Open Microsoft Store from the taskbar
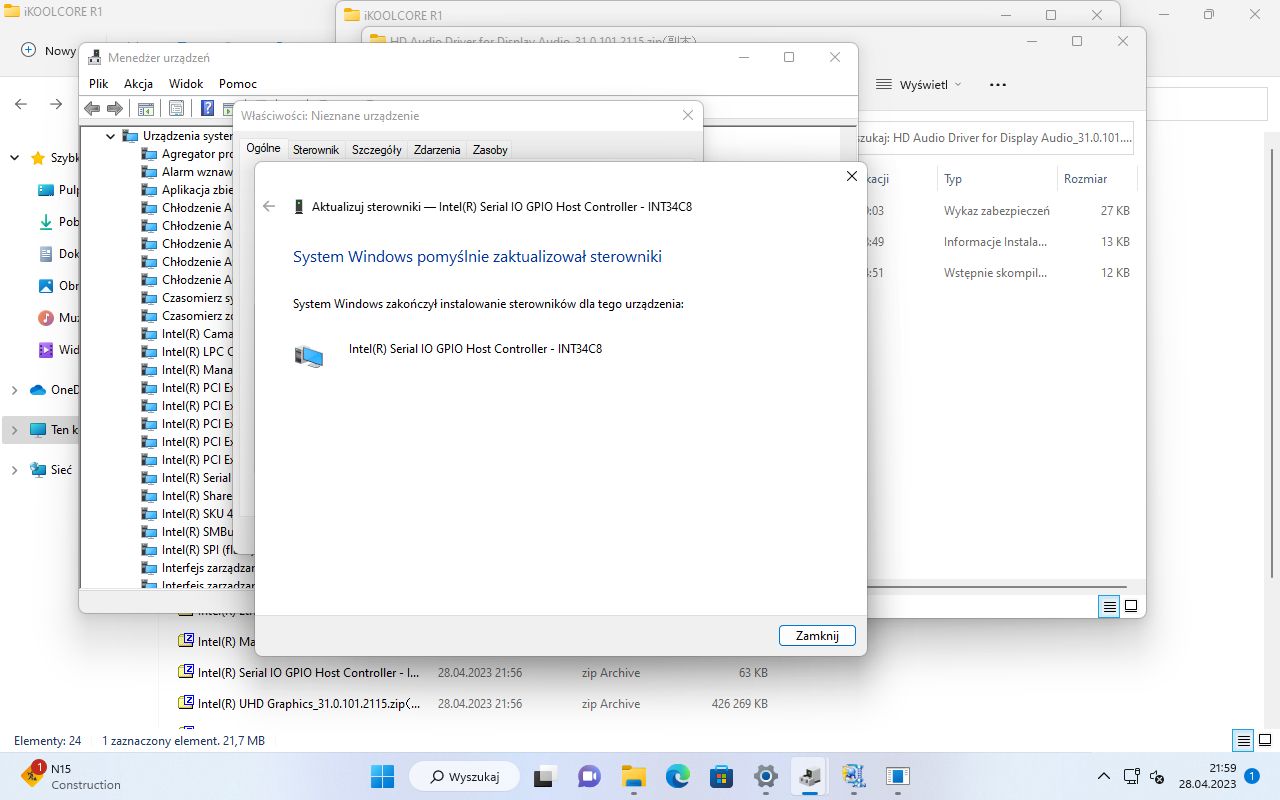 click(722, 776)
